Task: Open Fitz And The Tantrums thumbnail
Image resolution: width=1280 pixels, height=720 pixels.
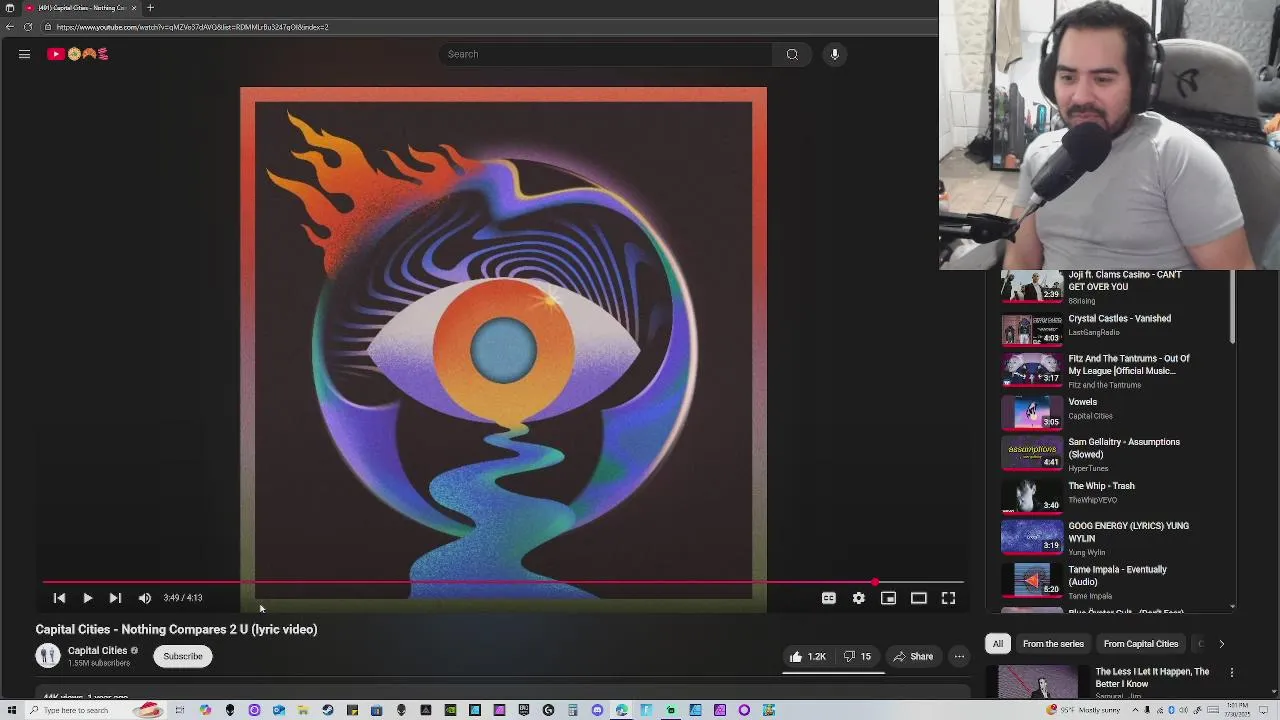Action: coord(1032,369)
